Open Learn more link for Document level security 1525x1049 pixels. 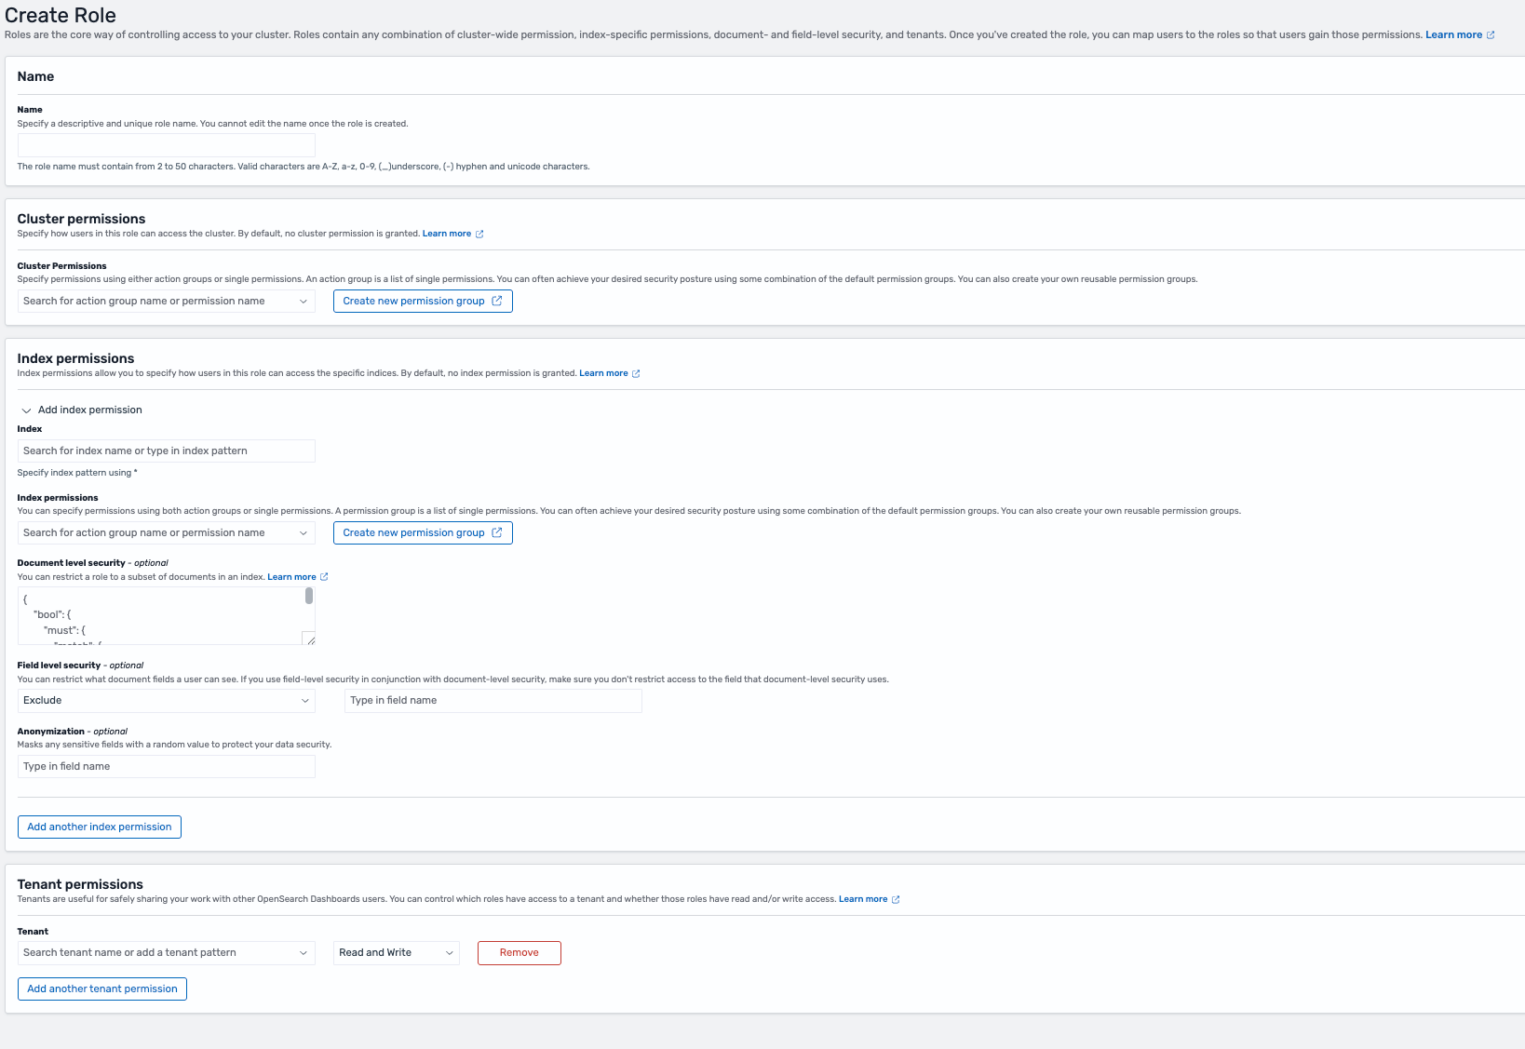click(291, 577)
